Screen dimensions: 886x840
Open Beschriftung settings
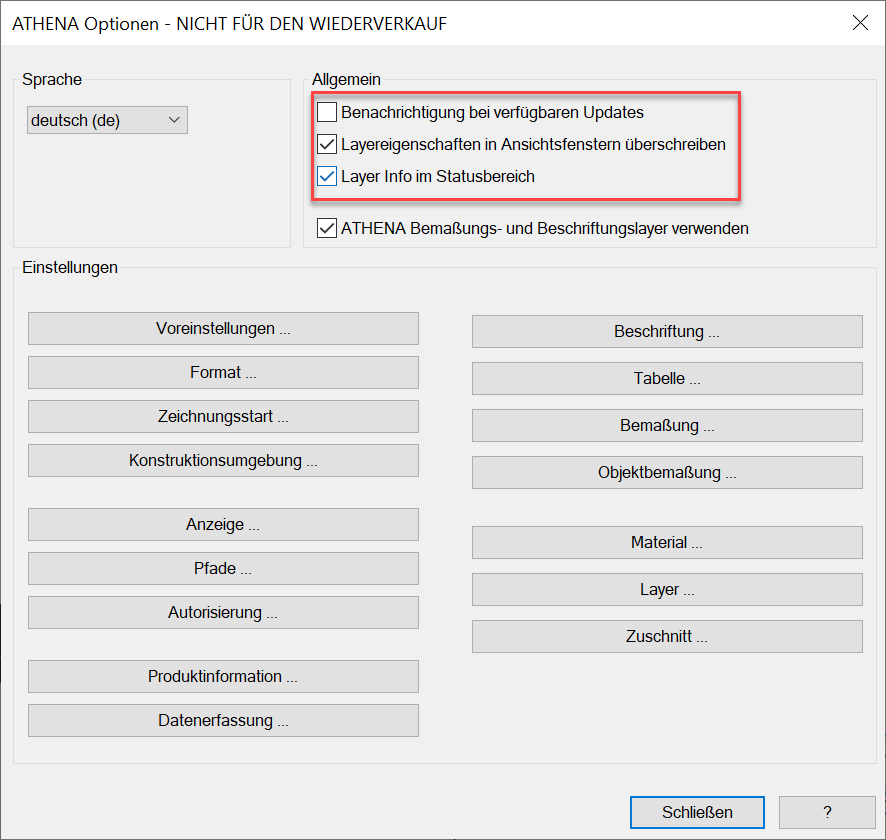pos(667,331)
